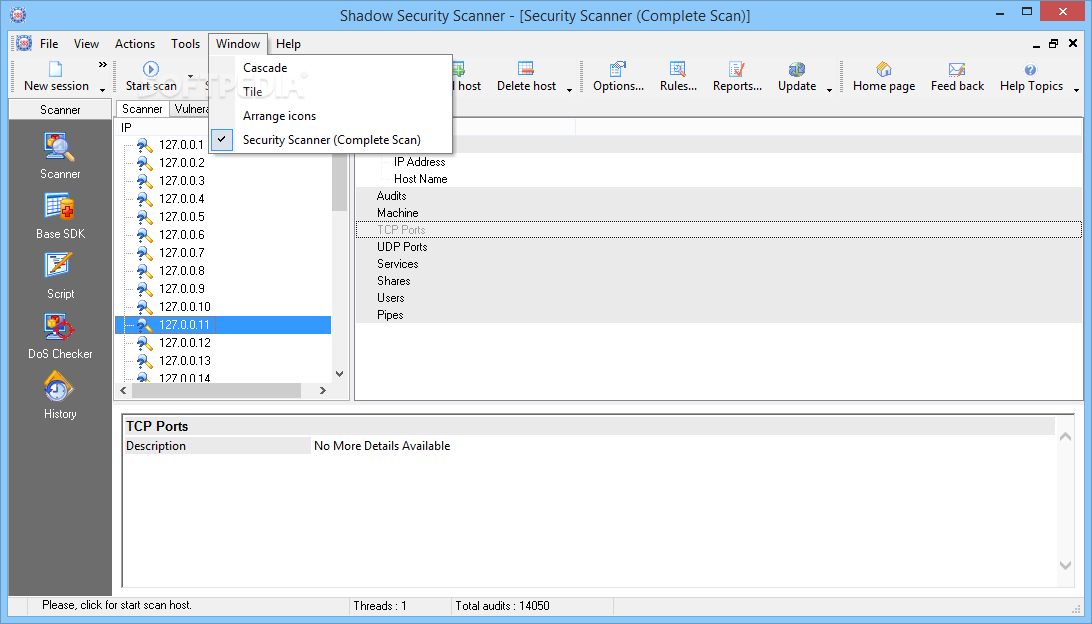This screenshot has height=624, width=1092.
Task: Select the Shares row
Action: 719,281
